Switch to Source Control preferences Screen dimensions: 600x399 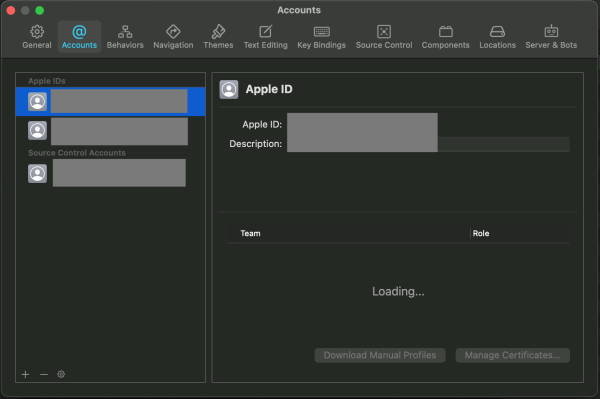click(384, 37)
